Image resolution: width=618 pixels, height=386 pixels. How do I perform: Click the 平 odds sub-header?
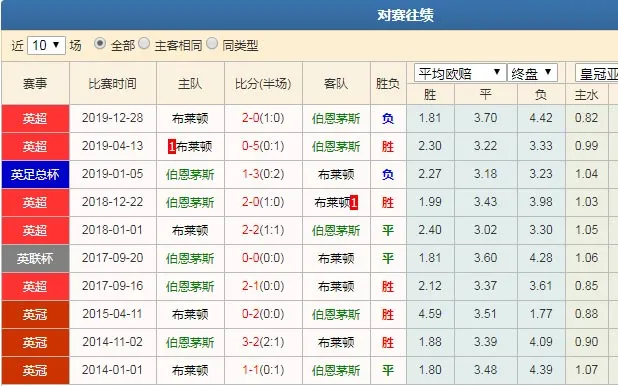pyautogui.click(x=486, y=95)
